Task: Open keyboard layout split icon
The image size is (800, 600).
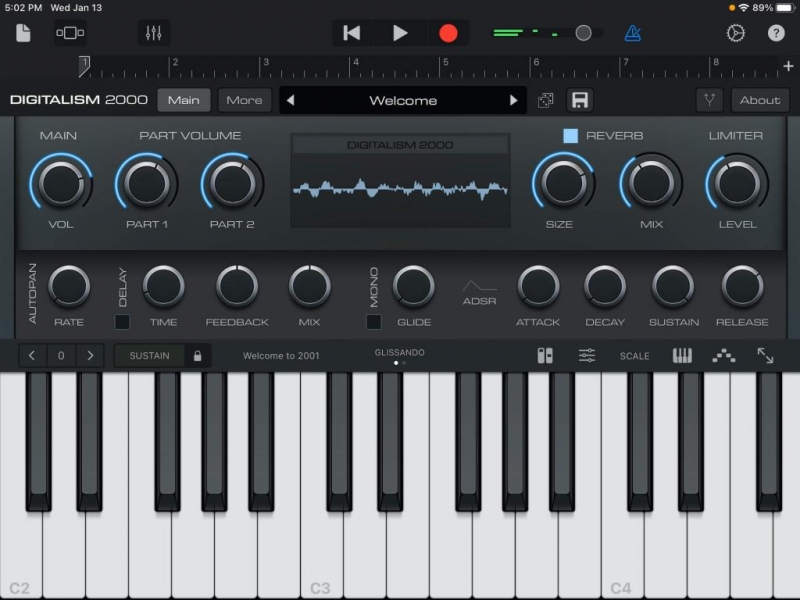Action: pyautogui.click(x=545, y=356)
